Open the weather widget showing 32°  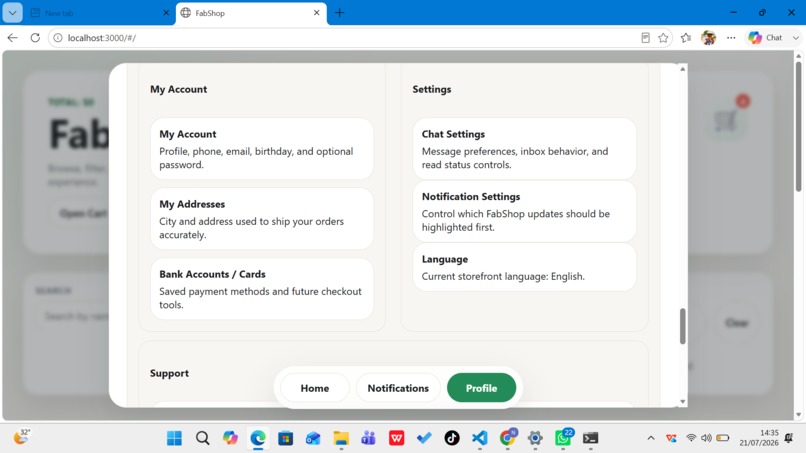[x=22, y=437]
